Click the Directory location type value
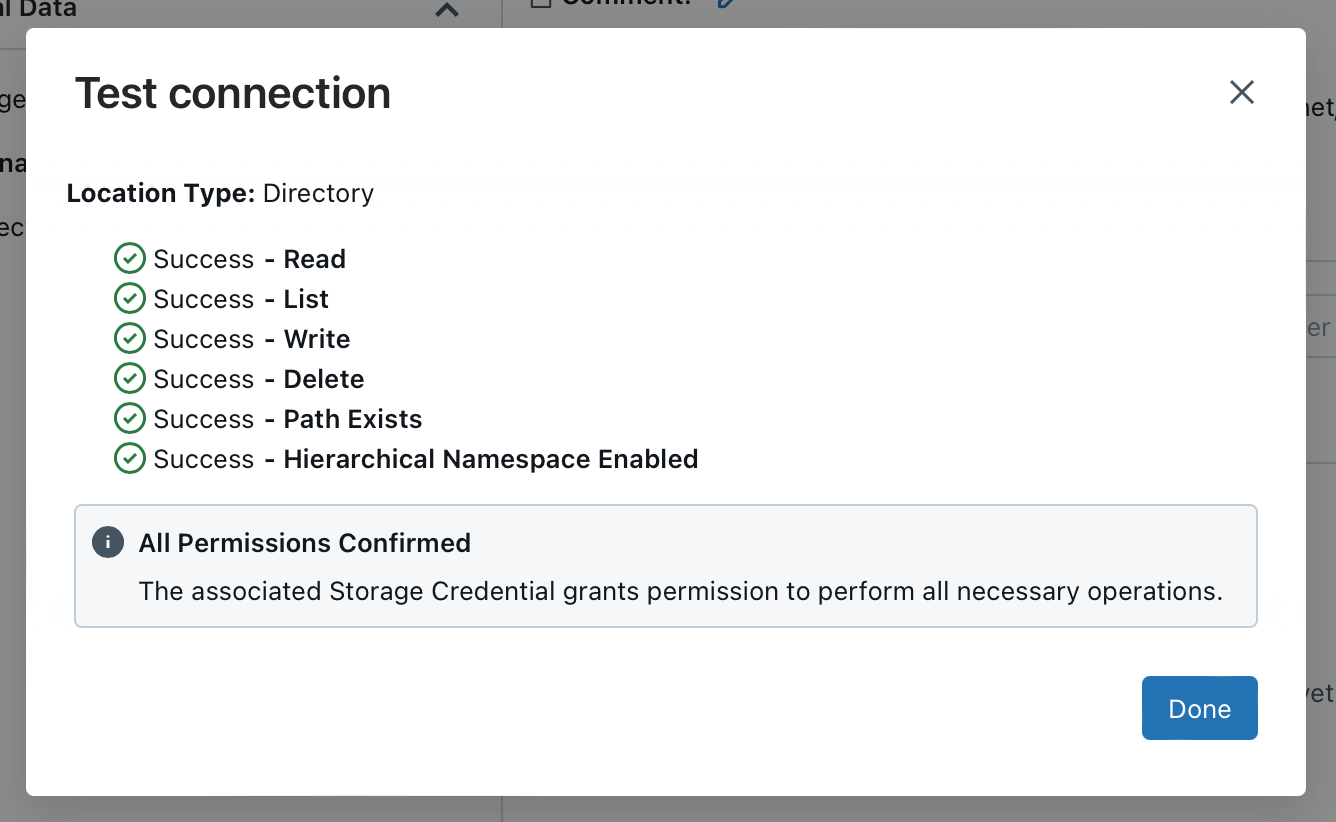Image resolution: width=1336 pixels, height=822 pixels. [x=318, y=193]
